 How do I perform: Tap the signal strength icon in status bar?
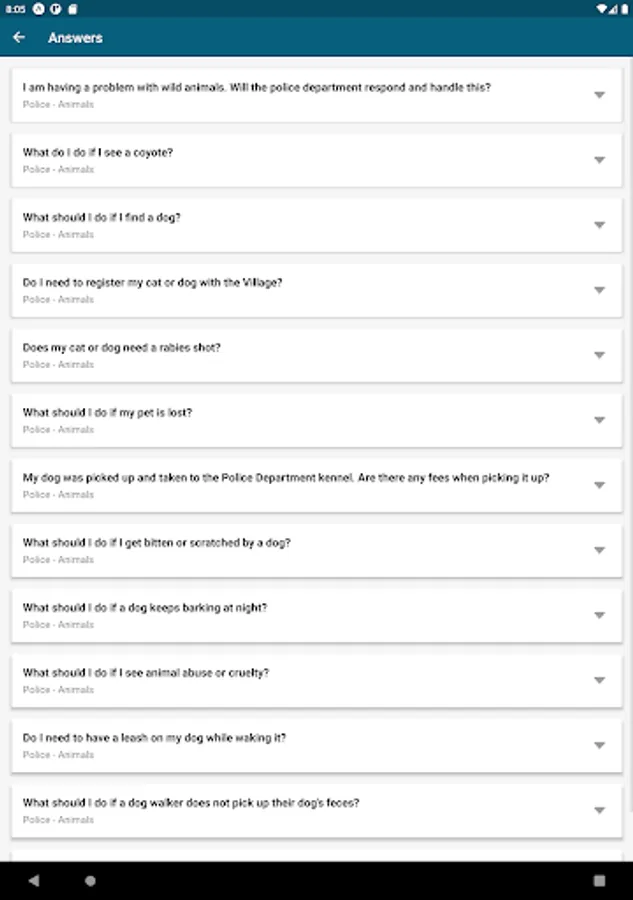[611, 7]
